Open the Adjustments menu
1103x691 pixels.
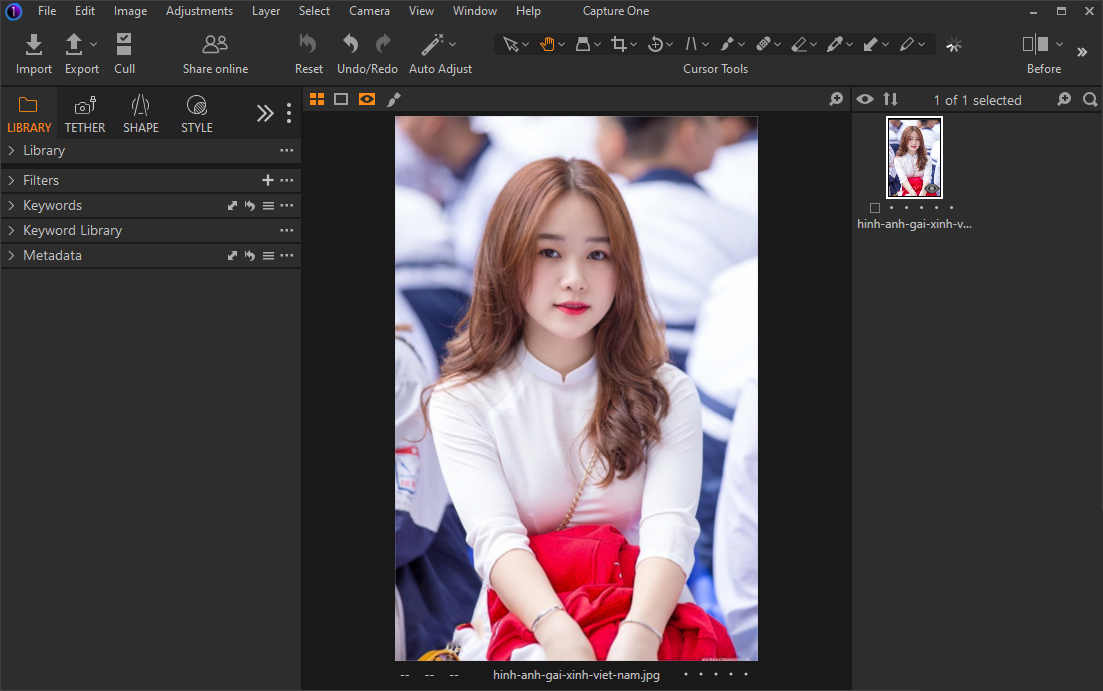[199, 11]
